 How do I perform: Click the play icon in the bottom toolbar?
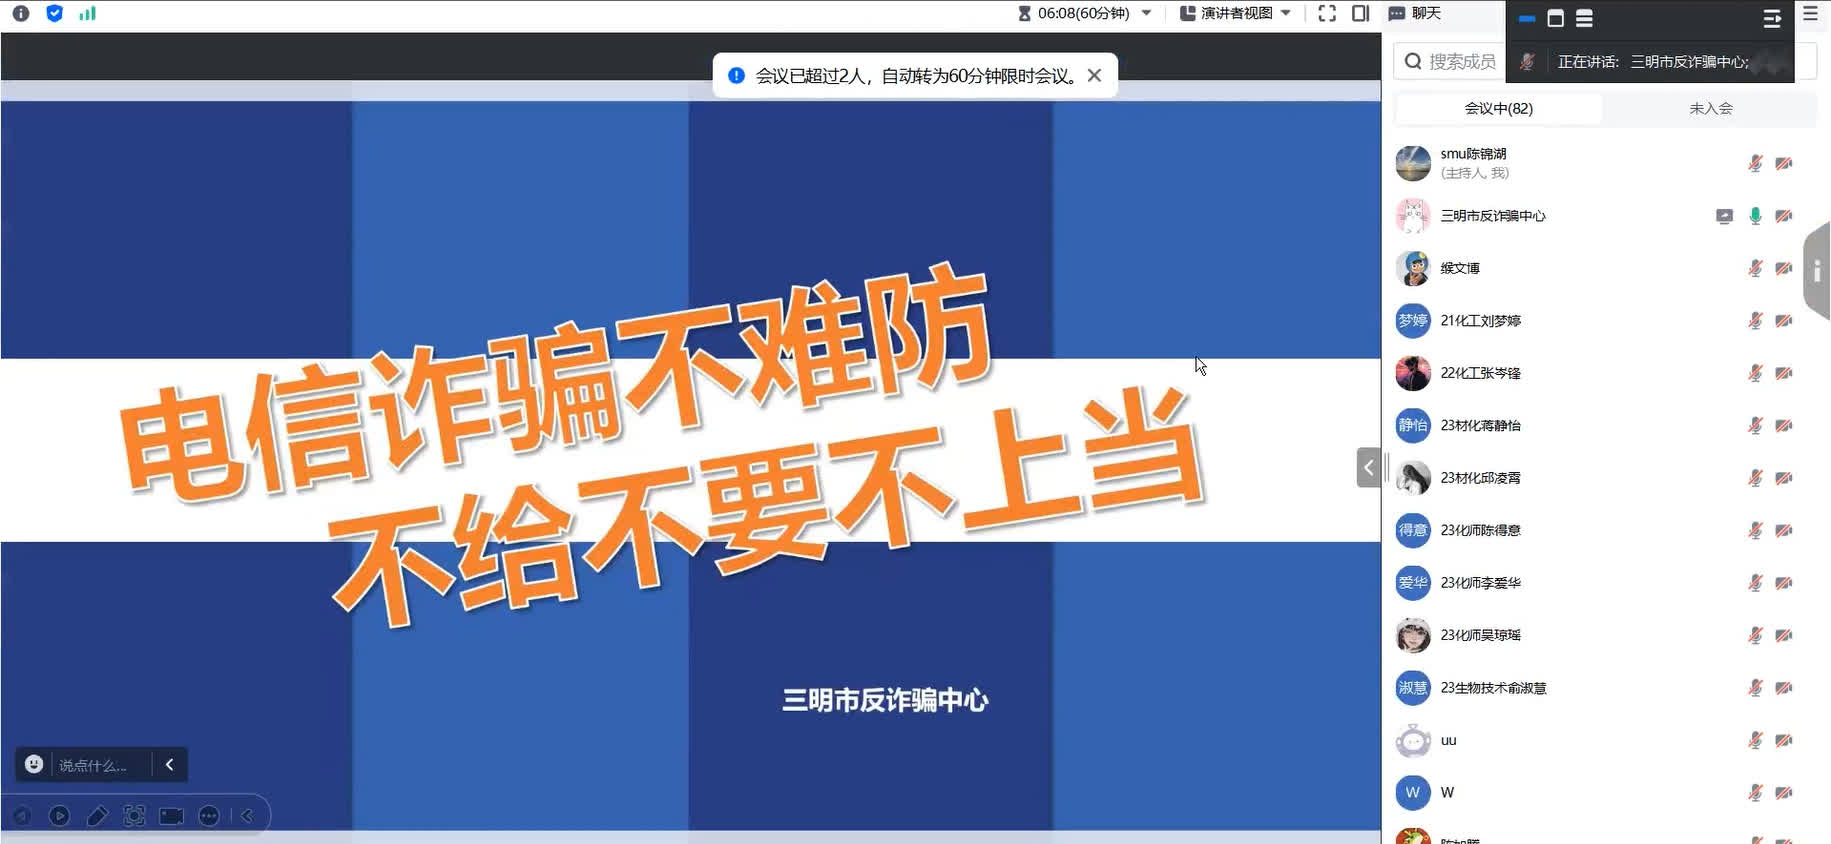point(60,816)
